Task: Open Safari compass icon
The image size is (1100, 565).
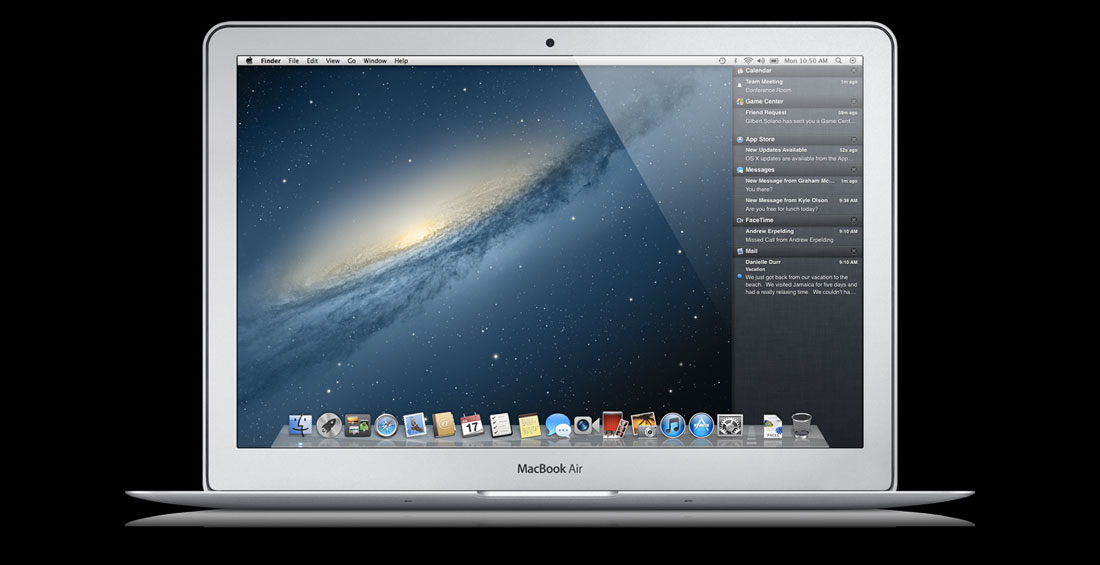Action: tap(387, 425)
